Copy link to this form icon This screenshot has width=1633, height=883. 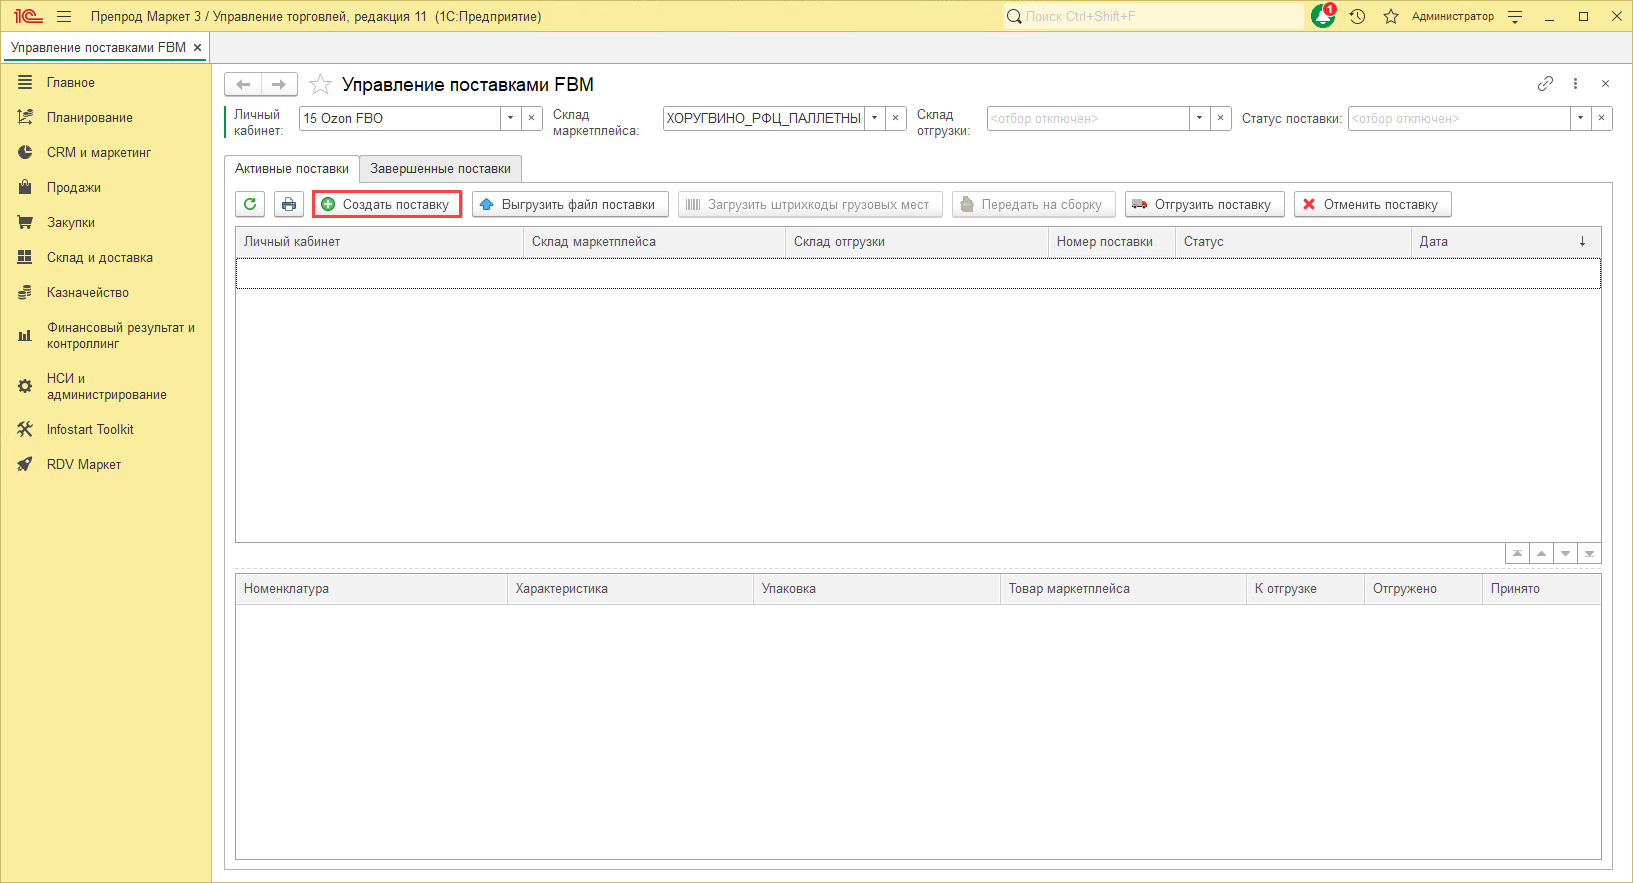(x=1545, y=84)
